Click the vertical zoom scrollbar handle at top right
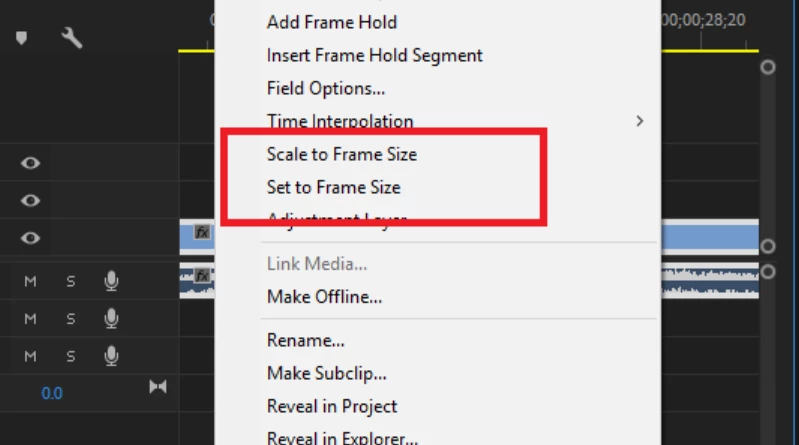This screenshot has height=445, width=799. click(767, 67)
